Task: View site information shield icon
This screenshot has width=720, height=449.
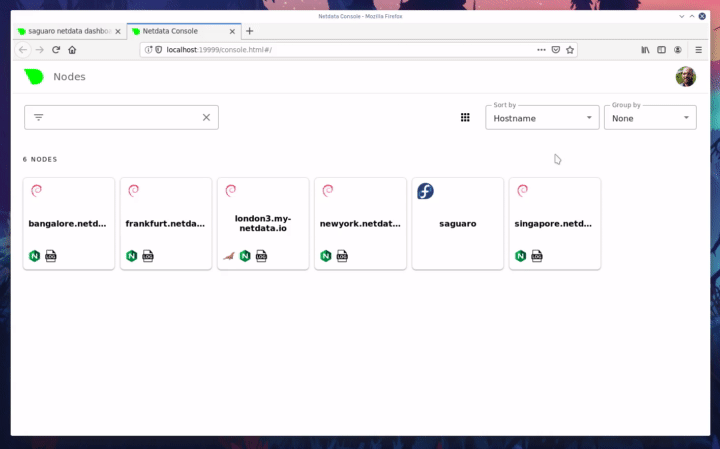Action: (x=159, y=50)
